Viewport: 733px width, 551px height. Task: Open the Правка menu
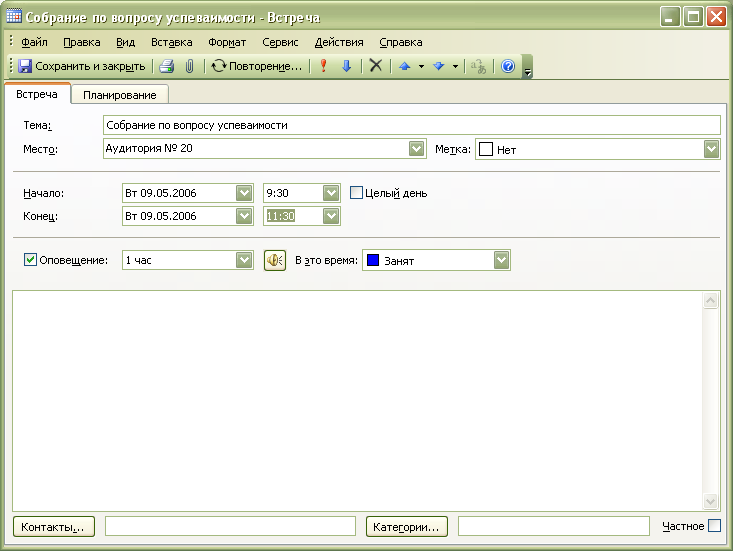[82, 42]
